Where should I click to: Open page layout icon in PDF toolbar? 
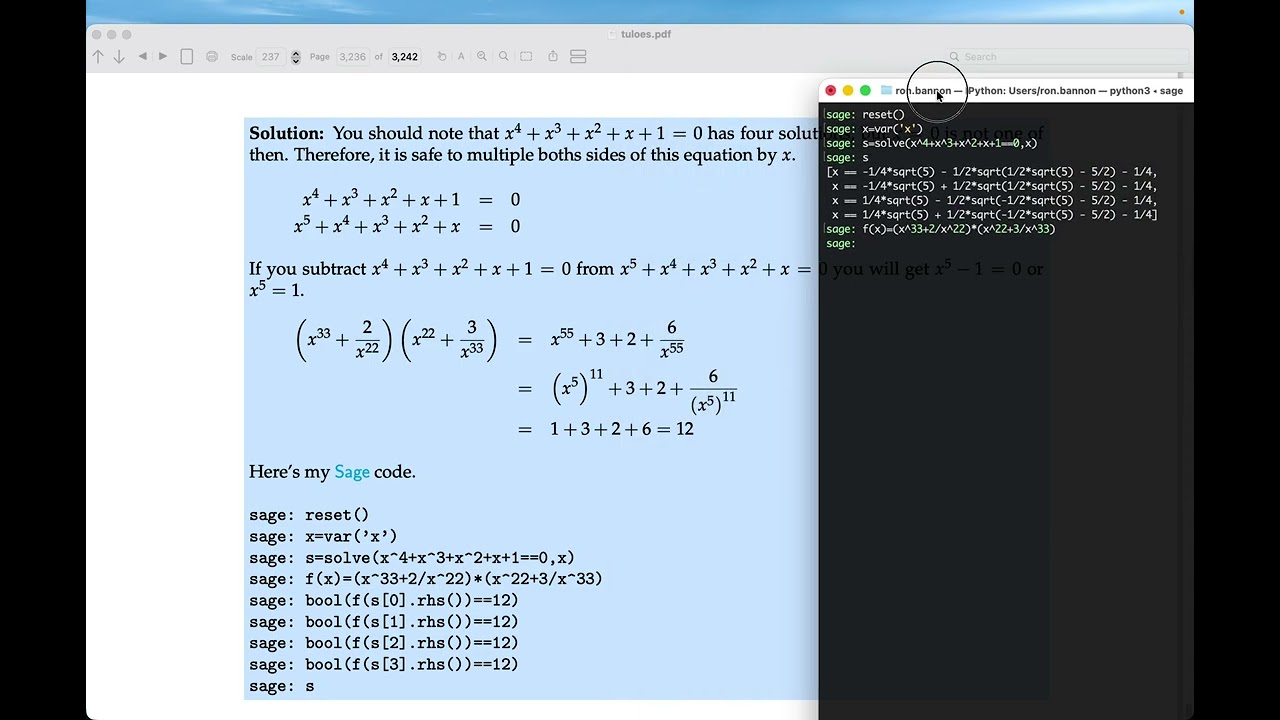pyautogui.click(x=187, y=57)
